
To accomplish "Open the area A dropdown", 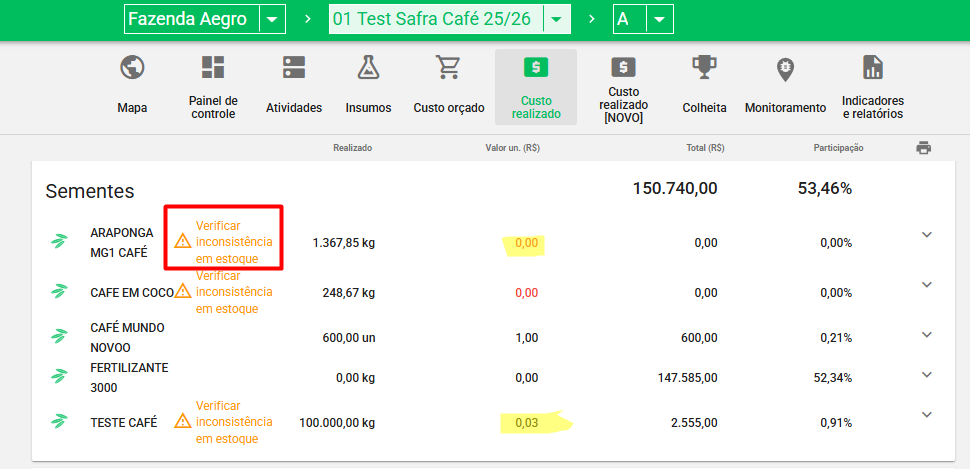I will click(659, 20).
